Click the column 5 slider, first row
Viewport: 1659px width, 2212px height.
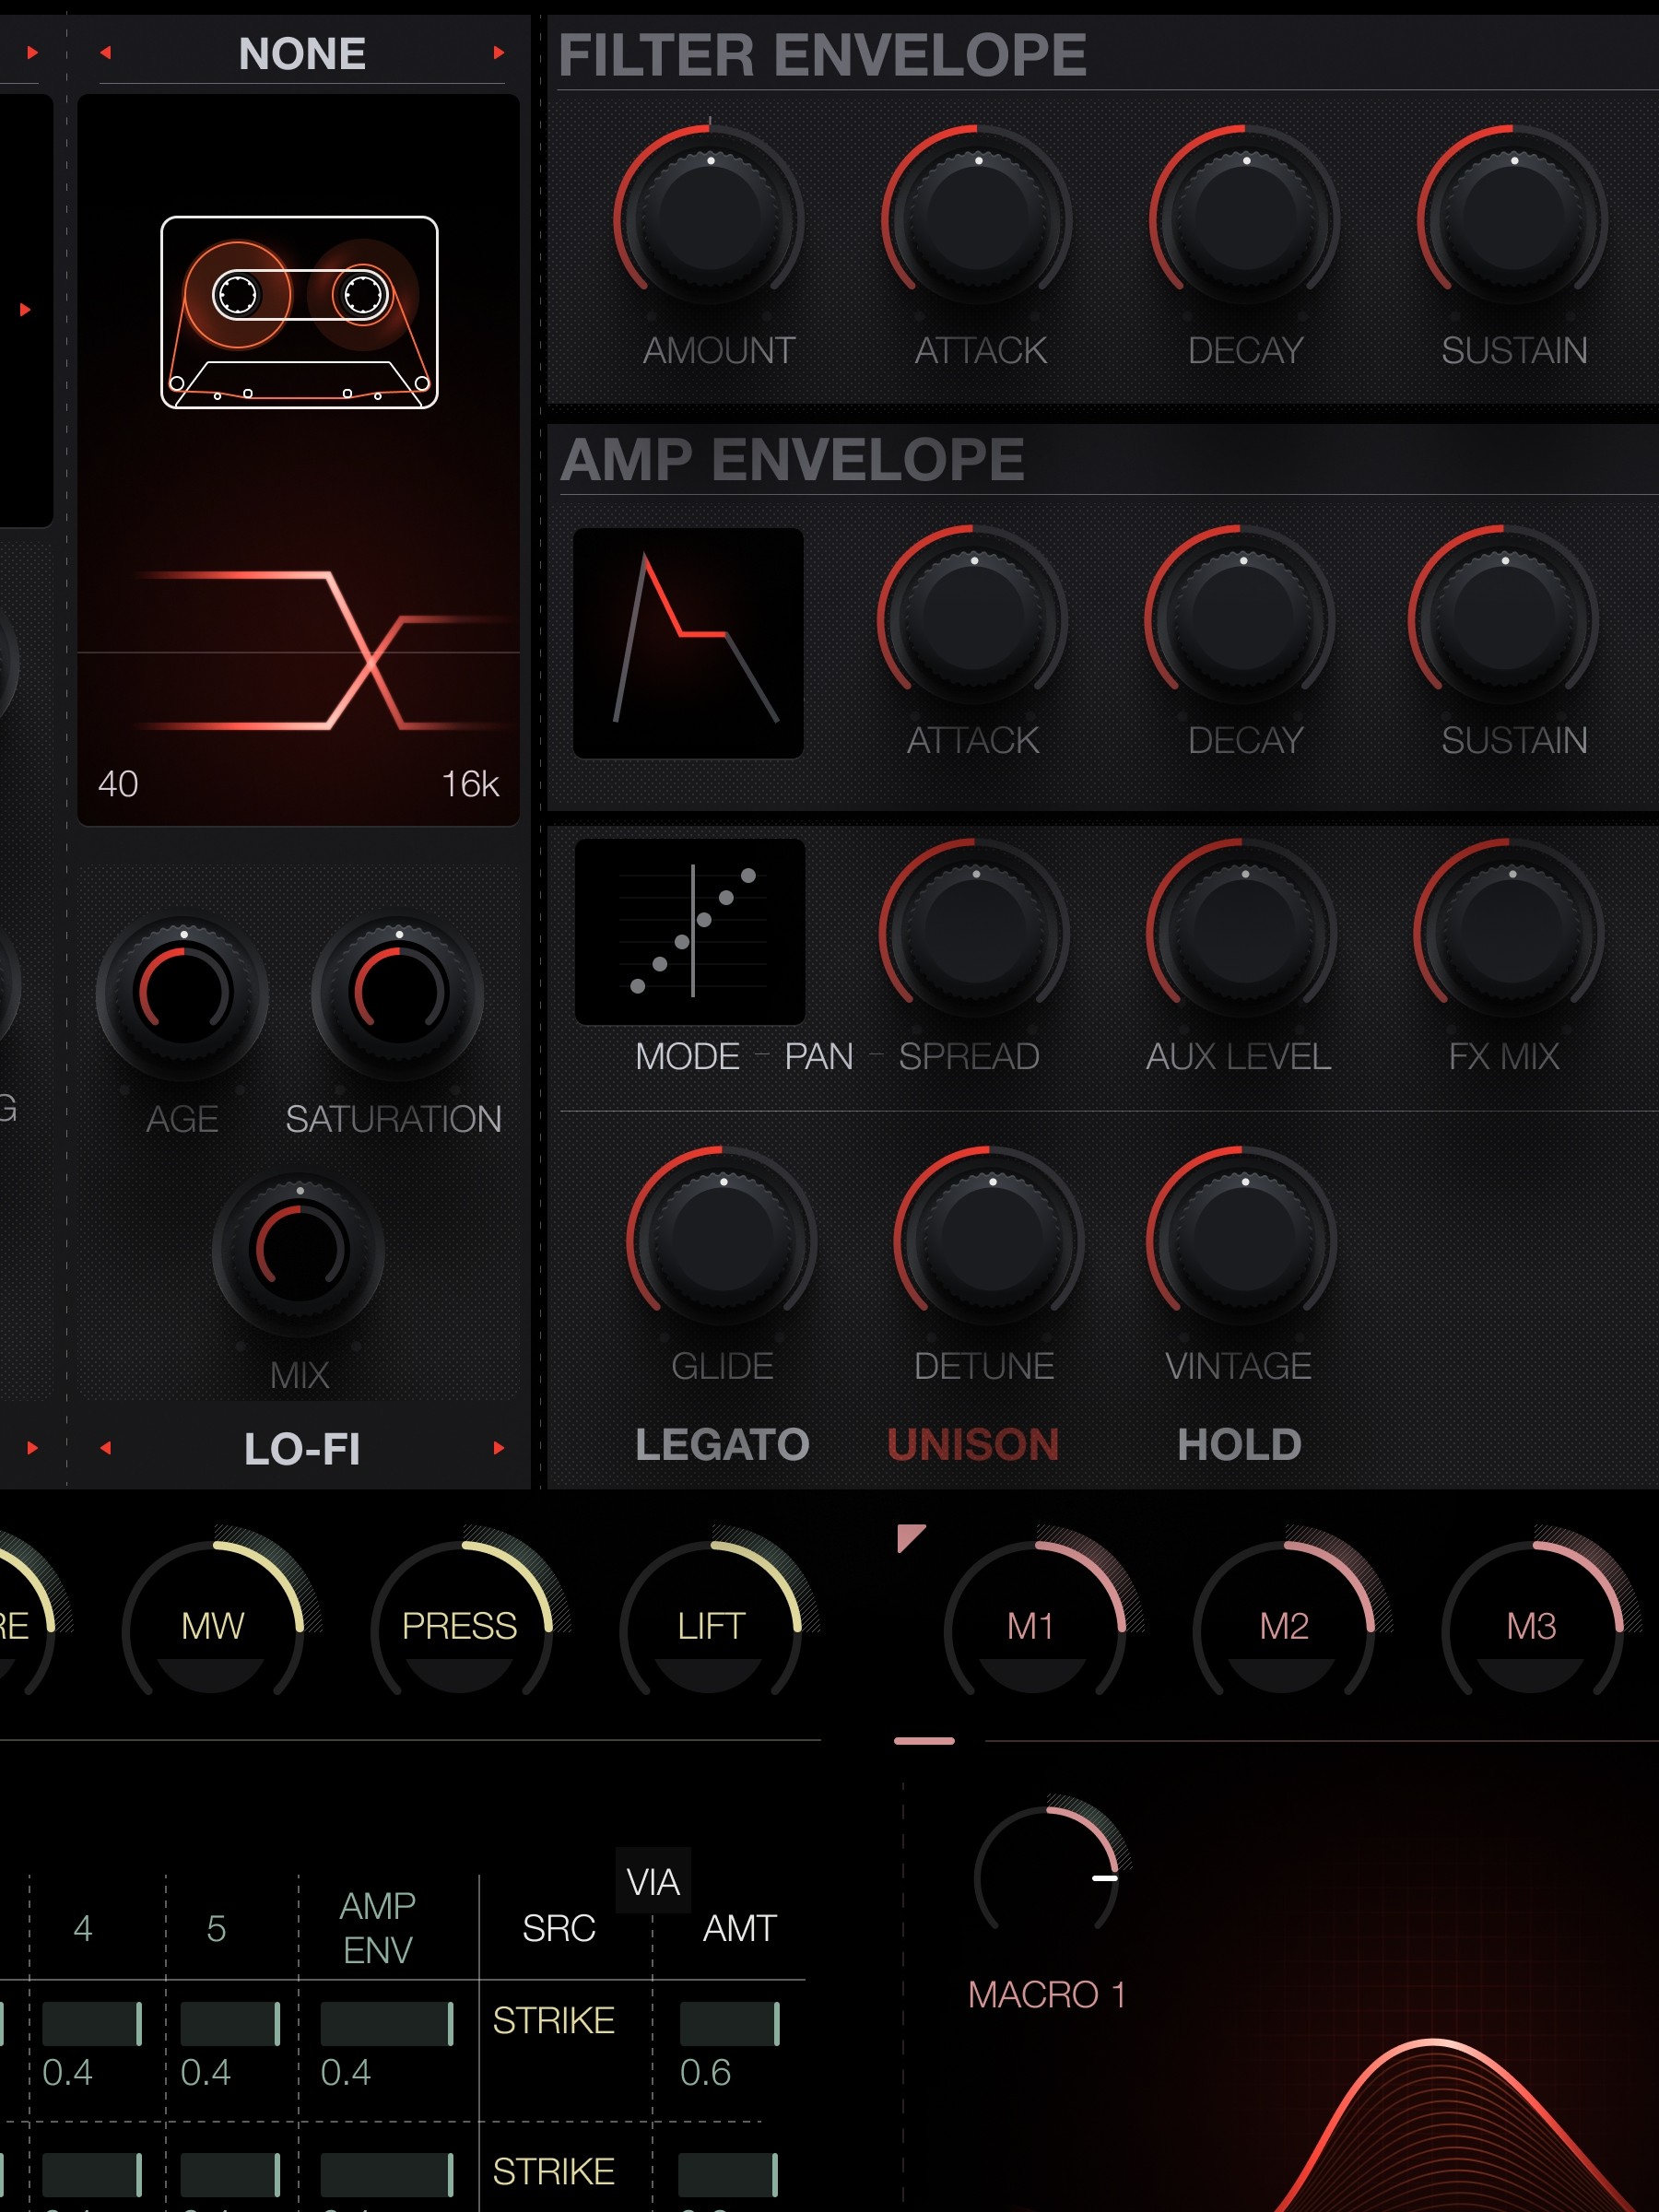tap(231, 2024)
